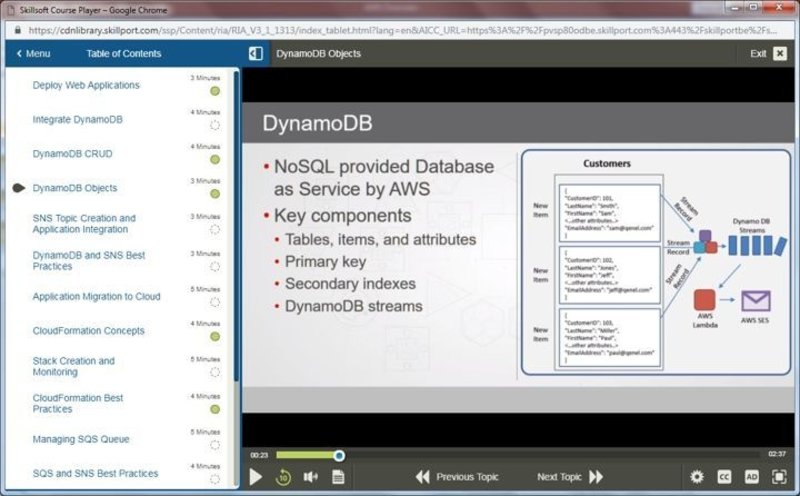Open Stack Creation and Monitoring topic
Image resolution: width=800 pixels, height=496 pixels.
[73, 366]
